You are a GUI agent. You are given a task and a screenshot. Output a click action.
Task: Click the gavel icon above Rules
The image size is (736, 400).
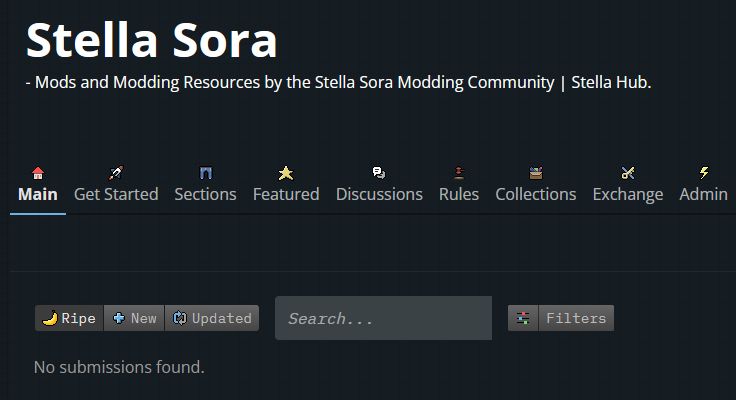pyautogui.click(x=459, y=173)
